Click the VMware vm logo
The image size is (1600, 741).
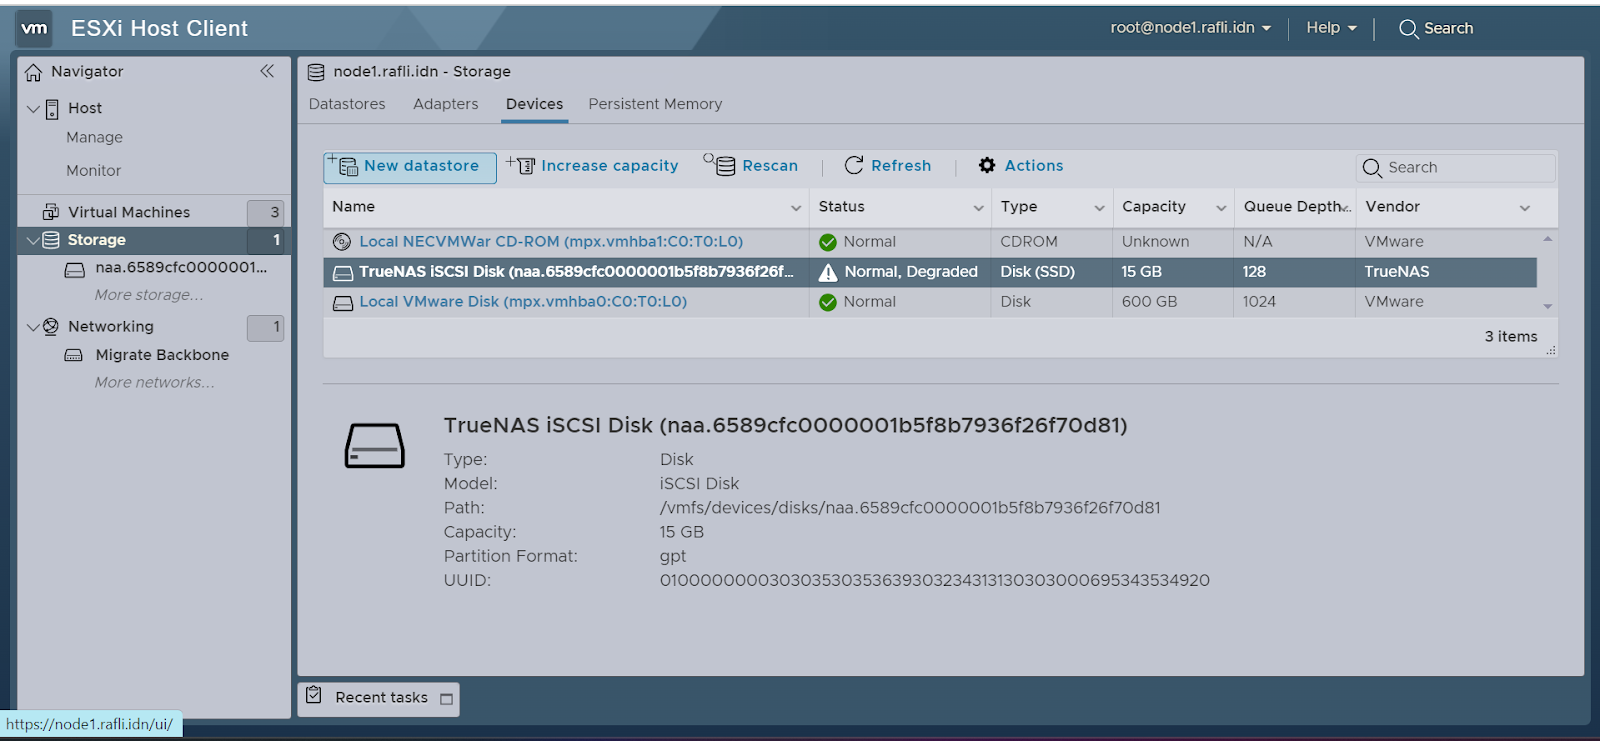coord(35,28)
